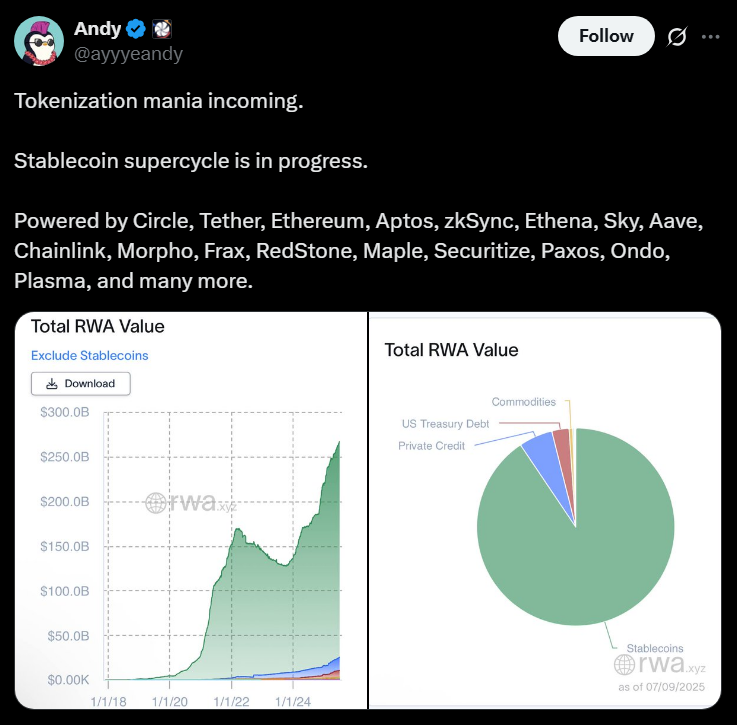
Task: Click the Andy display name
Action: tap(97, 29)
